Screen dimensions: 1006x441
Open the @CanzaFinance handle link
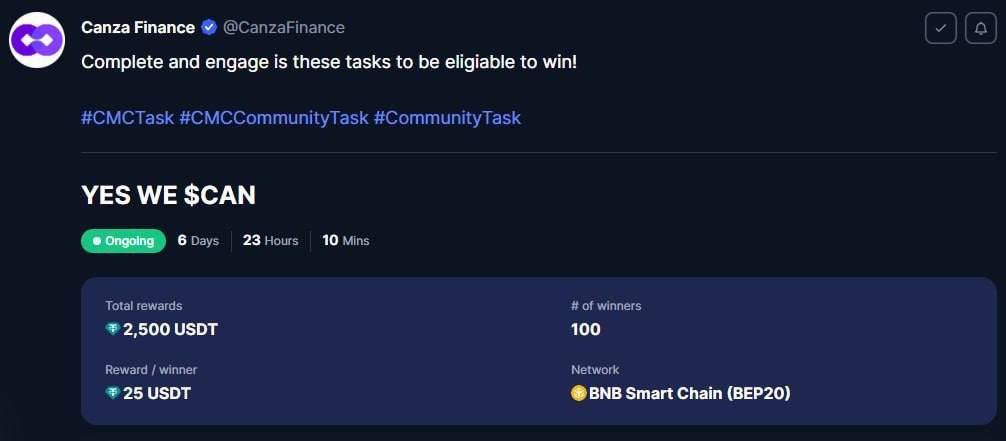pos(284,28)
